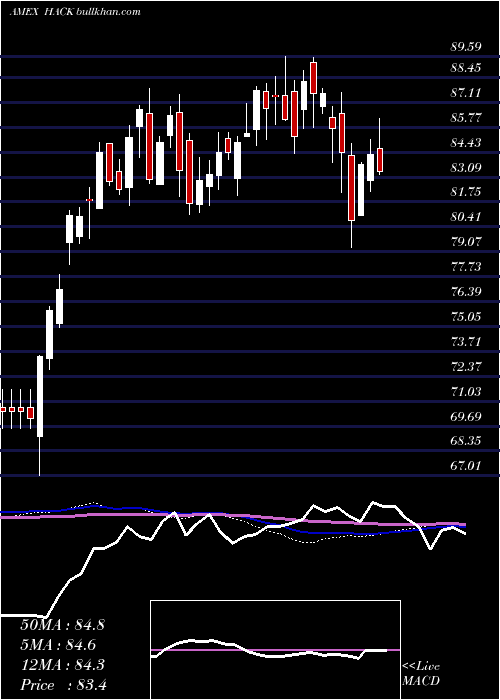500x700 pixels.
Task: Click the 85.77 price axis label
Action: click(466, 118)
